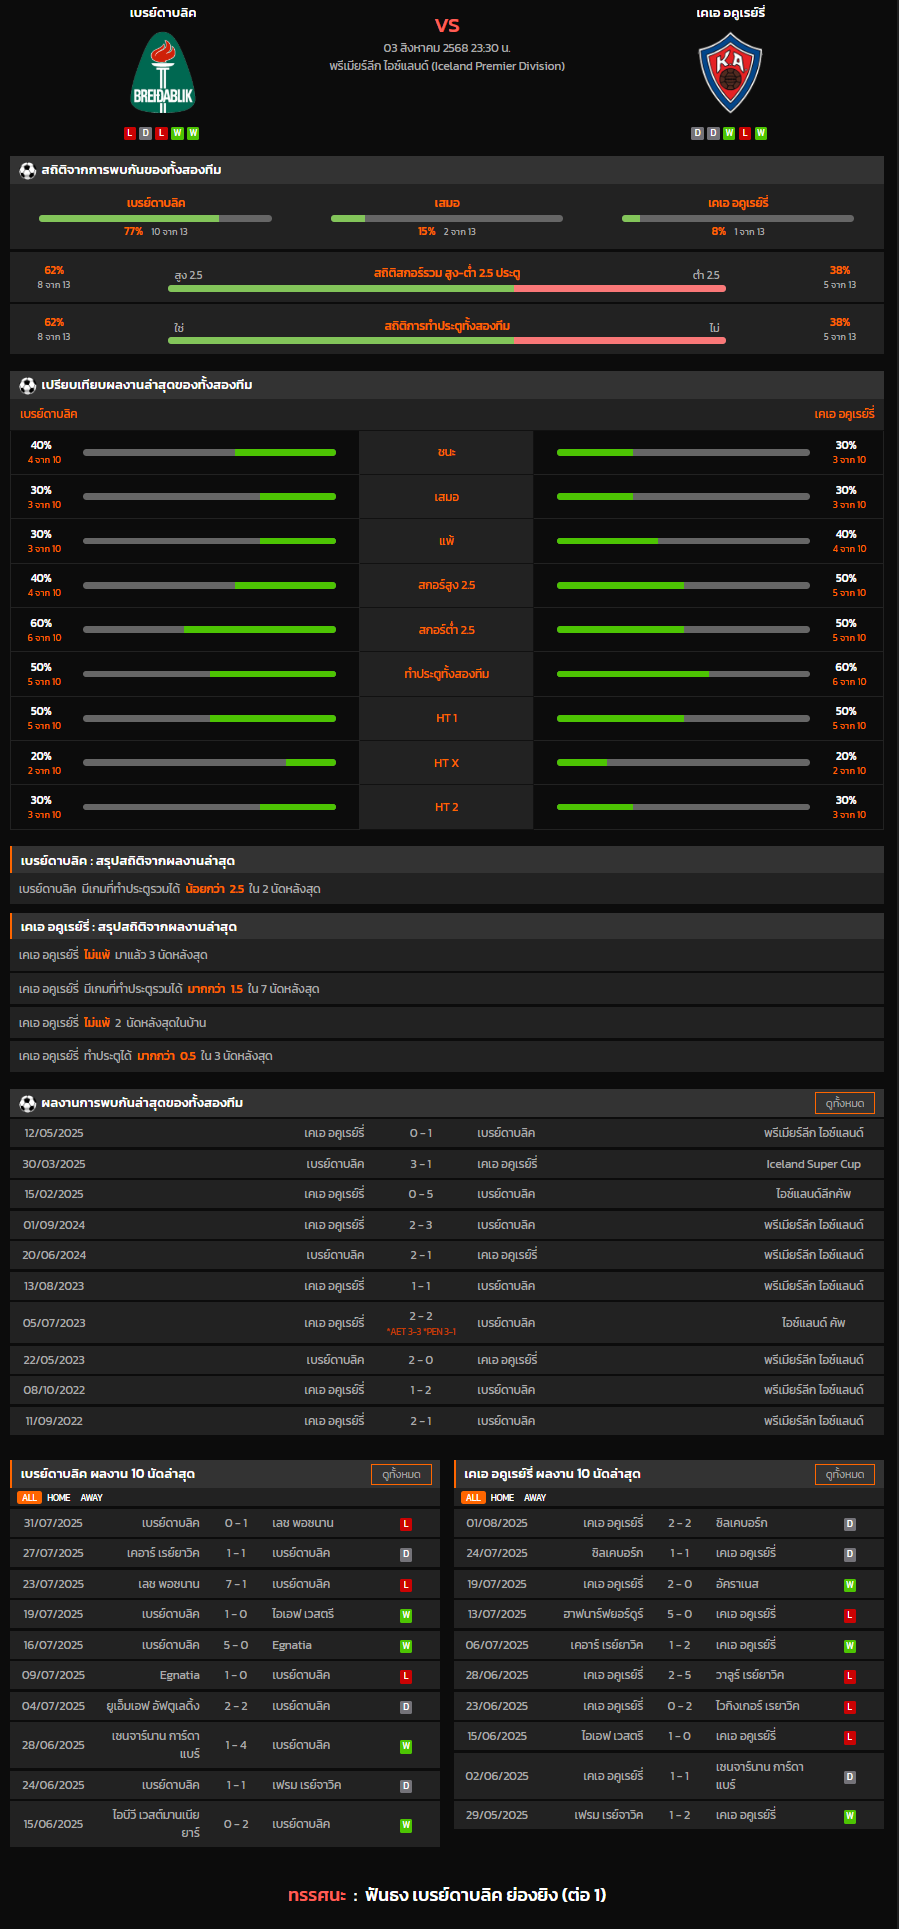Click the D badge for 01/08/2025 KA match

850,1524
